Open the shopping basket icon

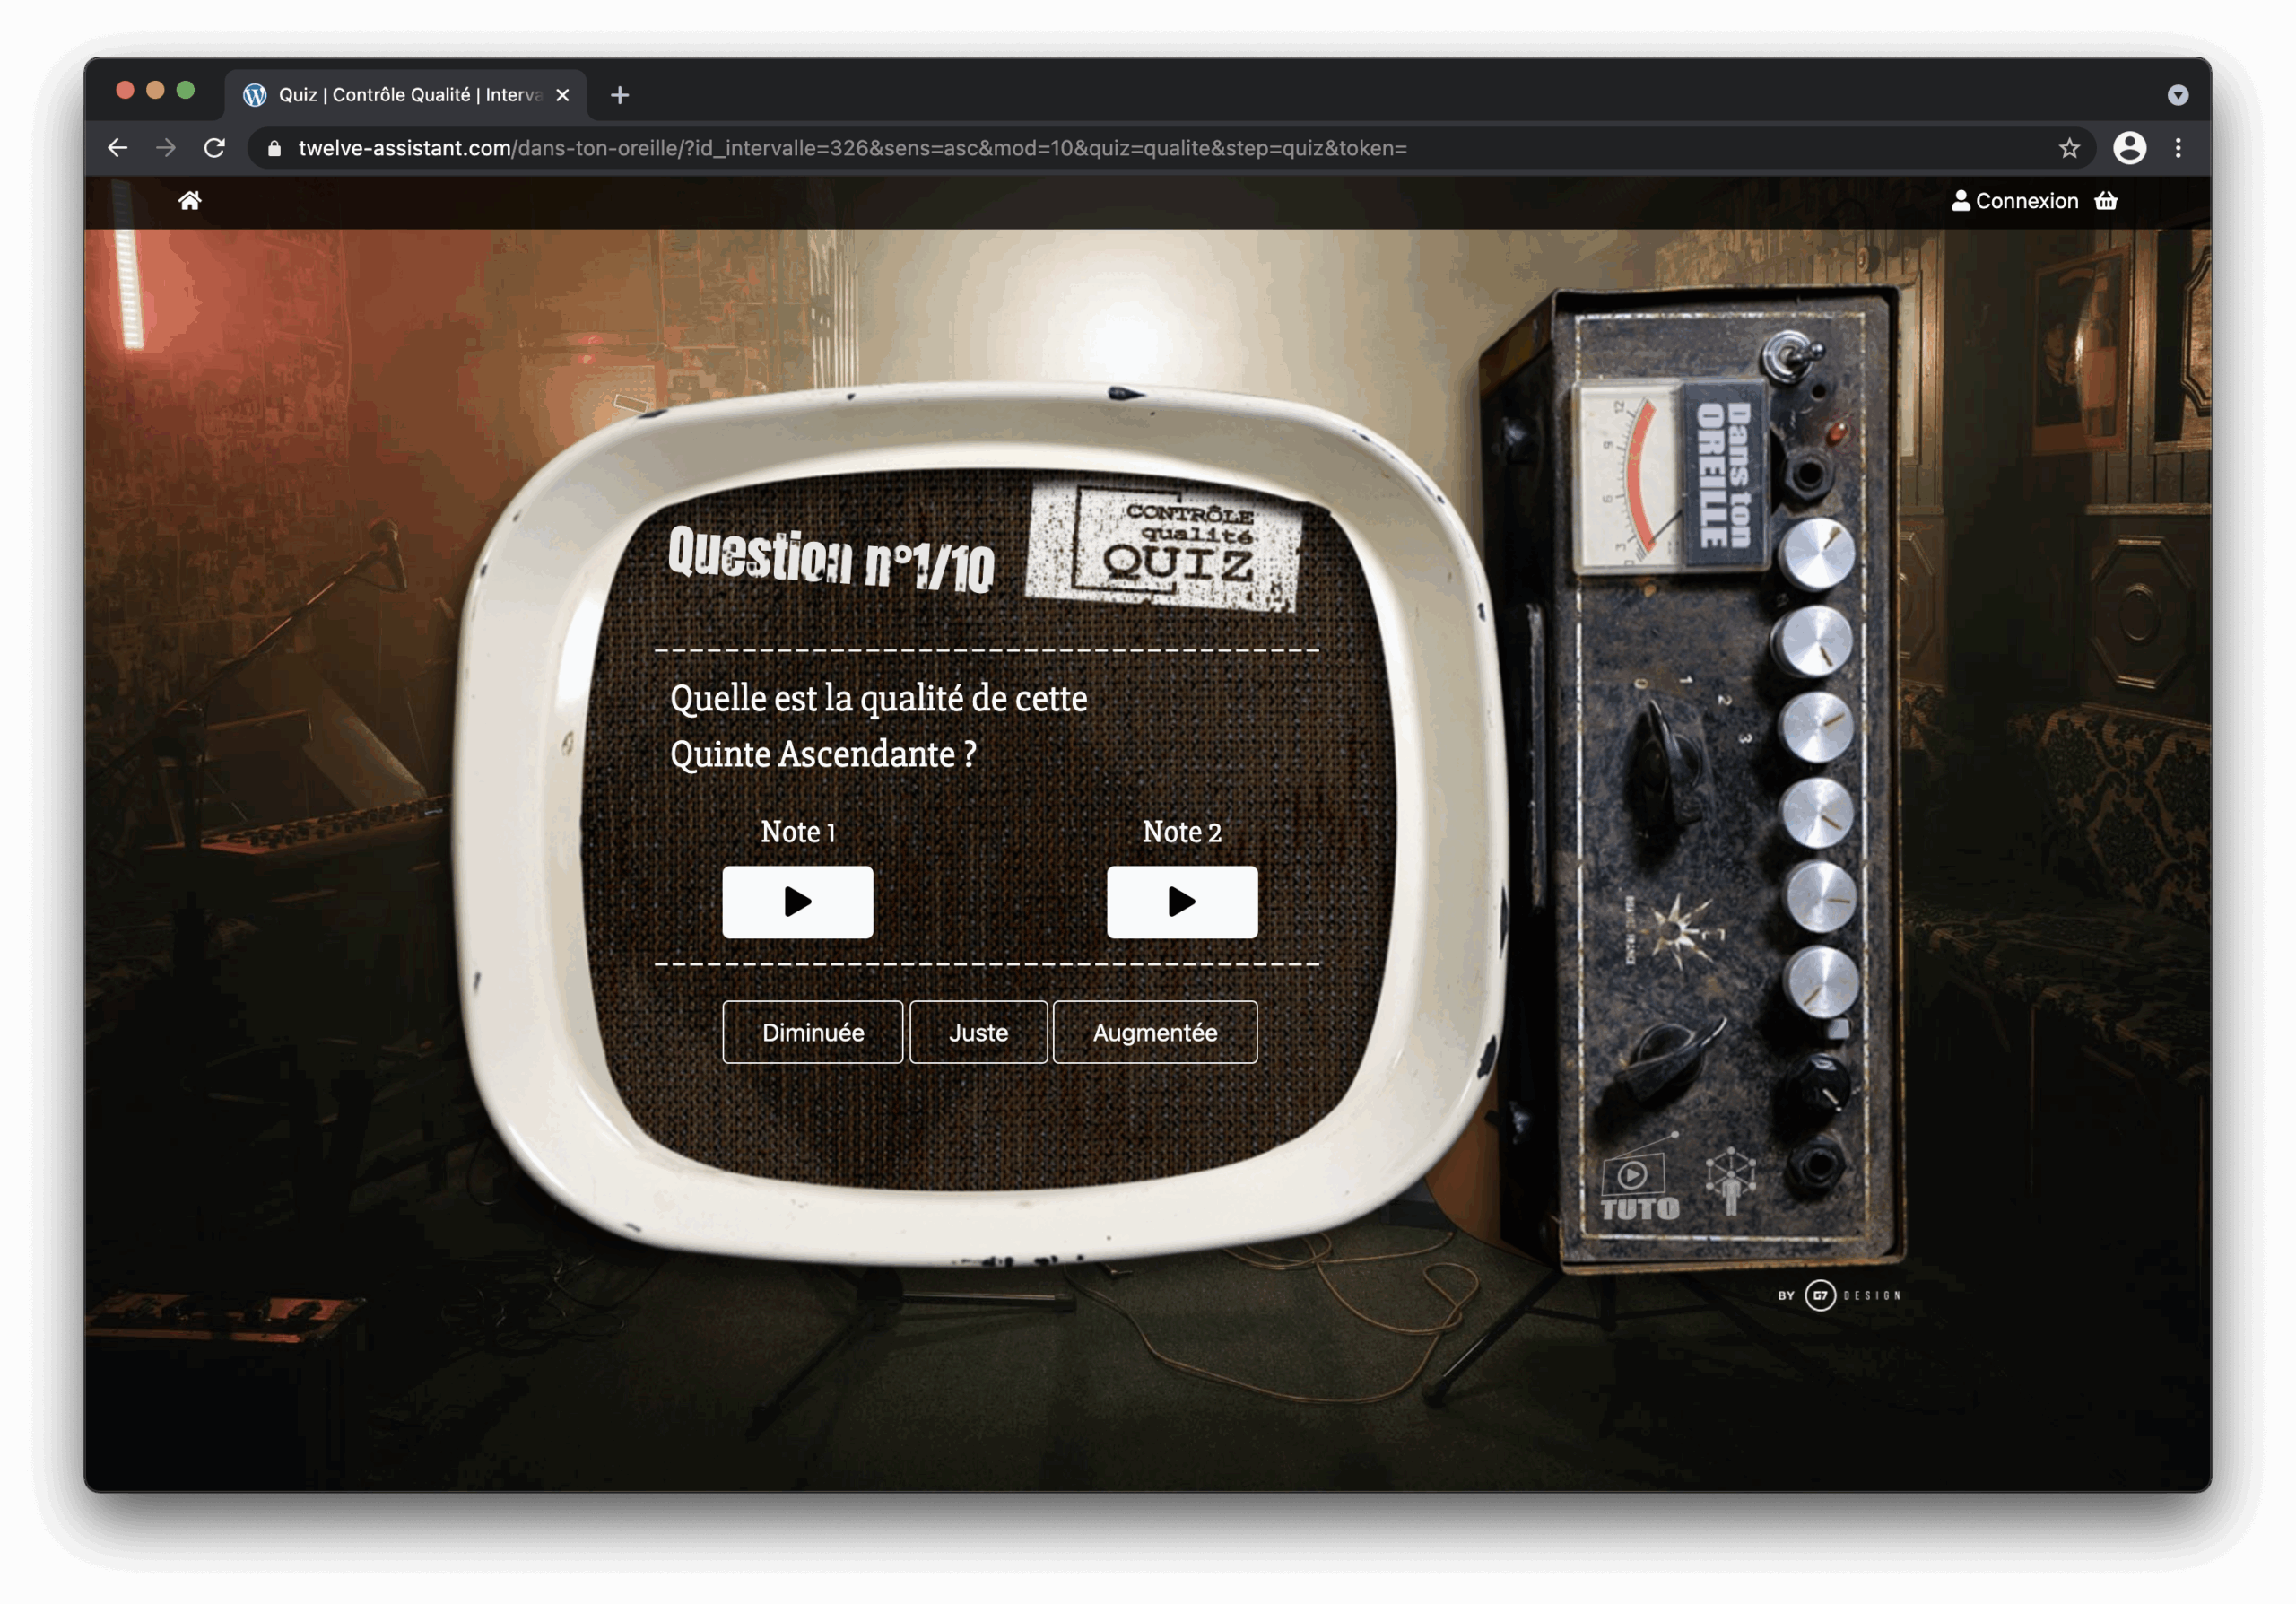[2106, 201]
